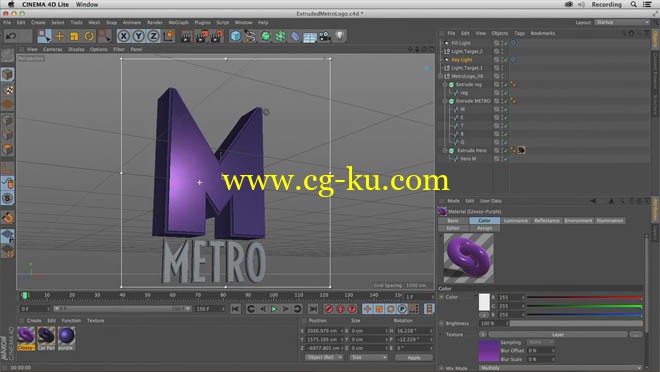Toggle visibility dots for Fill Light
Viewport: 660px width, 372px height.
coord(502,43)
